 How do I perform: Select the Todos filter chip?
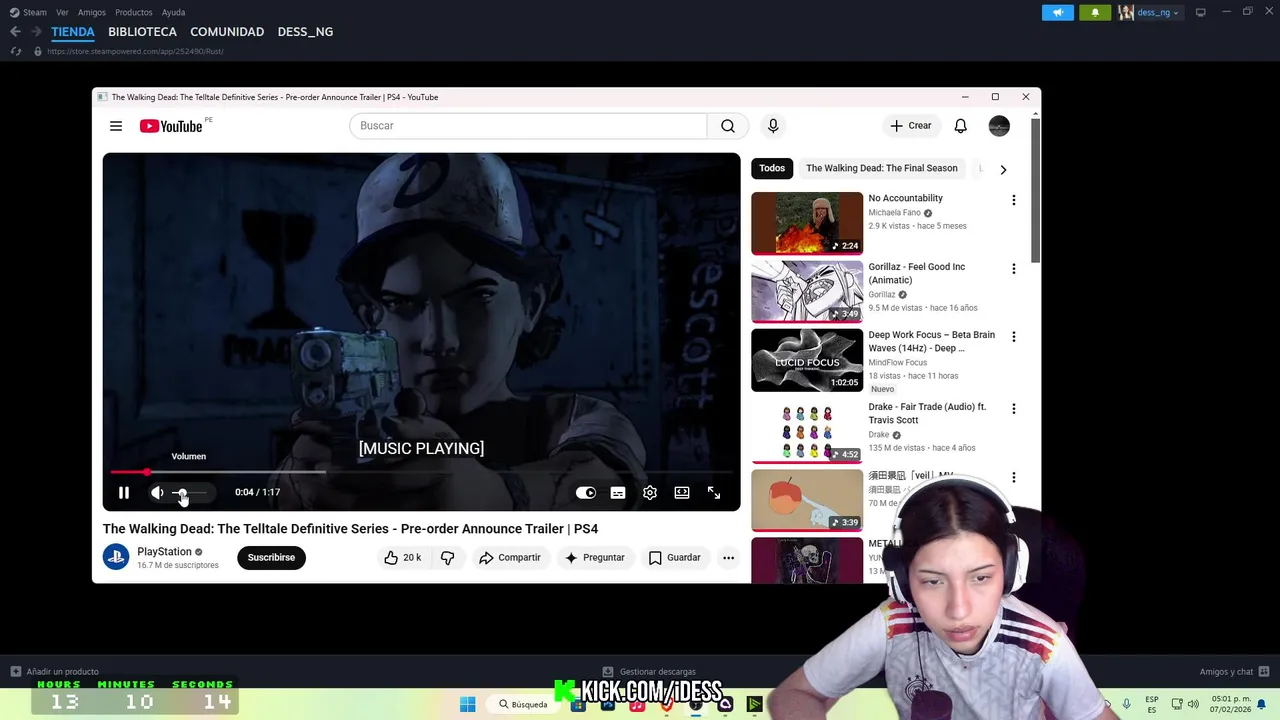772,168
